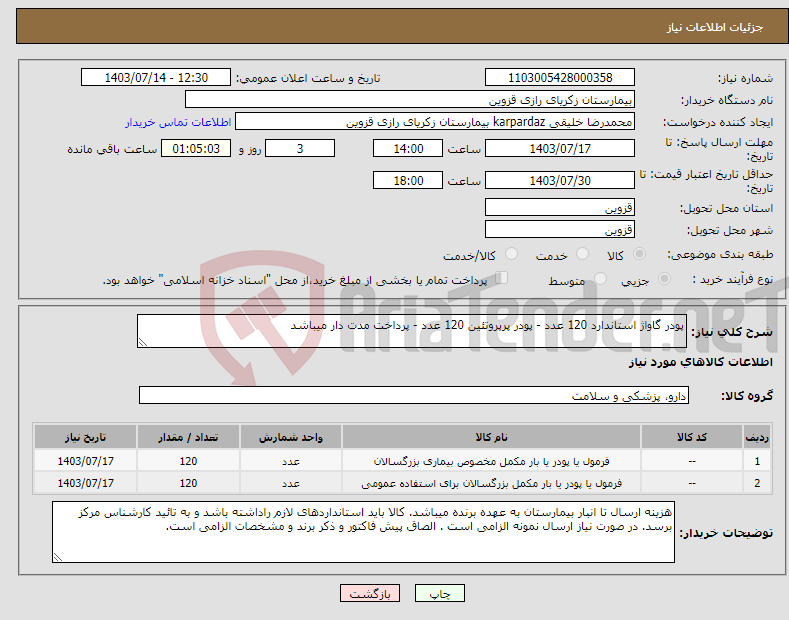The height and width of the screenshot is (620, 789).
Task: Click the تاریخ نیاز column header
Action: click(x=86, y=437)
